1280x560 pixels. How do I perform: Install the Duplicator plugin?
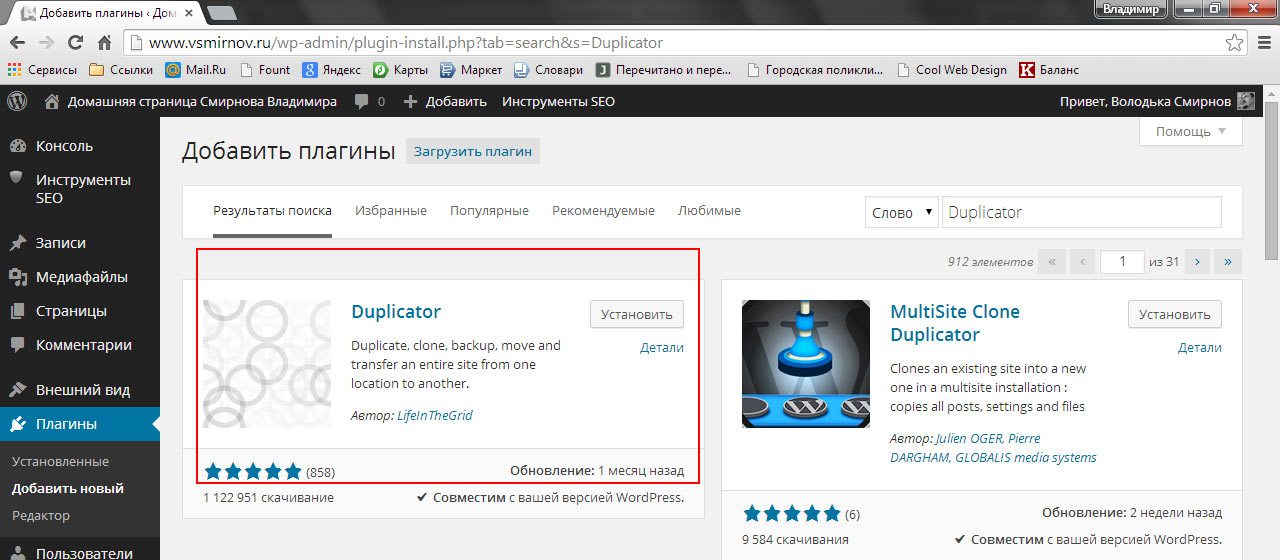click(637, 314)
